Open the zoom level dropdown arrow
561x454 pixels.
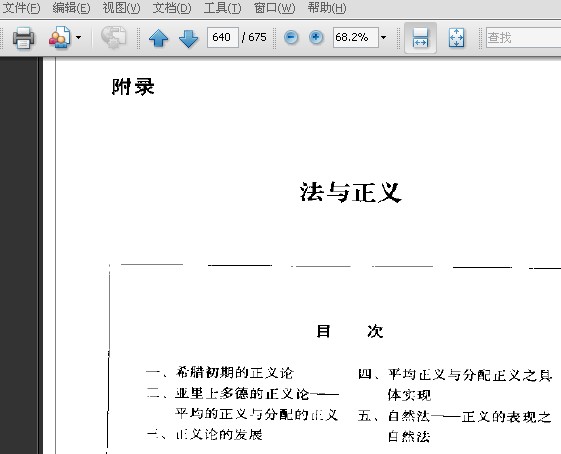pos(384,37)
